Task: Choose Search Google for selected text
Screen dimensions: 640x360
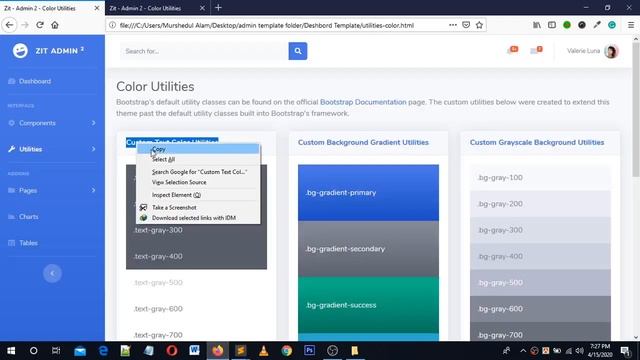Action: click(198, 172)
